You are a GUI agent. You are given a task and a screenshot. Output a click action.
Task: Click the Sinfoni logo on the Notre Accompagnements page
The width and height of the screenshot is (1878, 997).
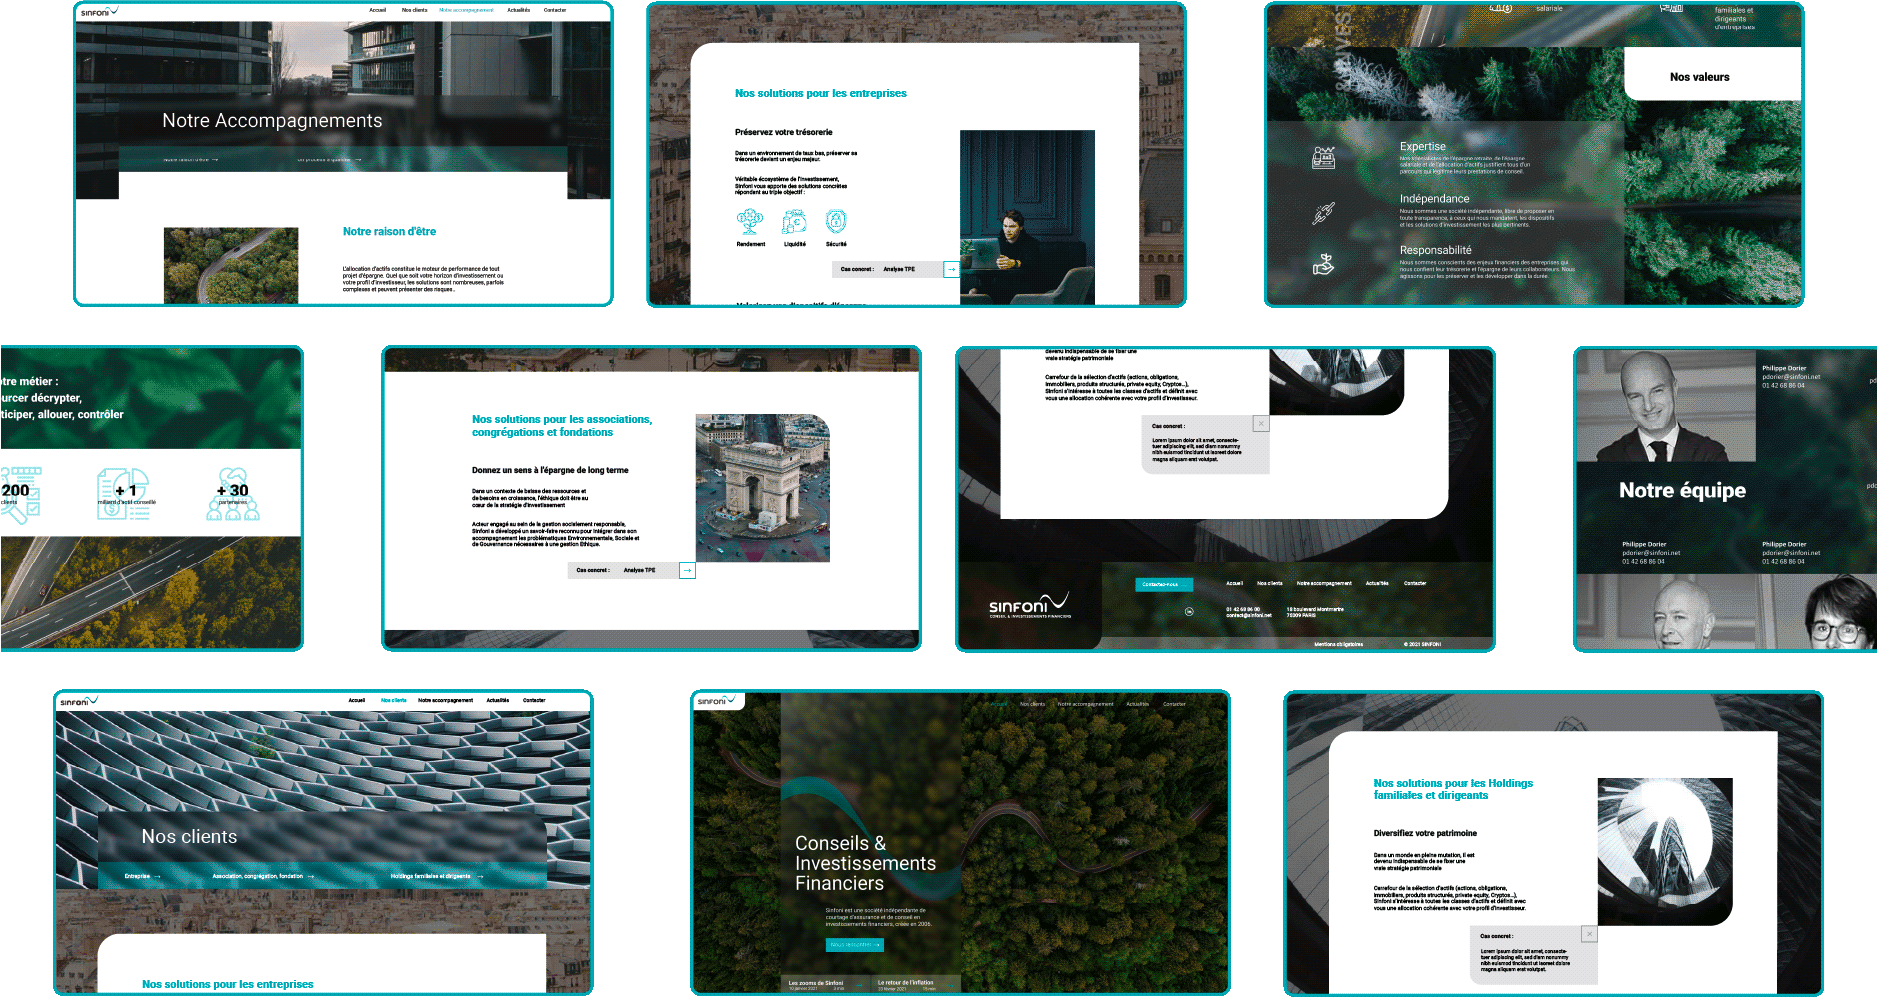(99, 12)
